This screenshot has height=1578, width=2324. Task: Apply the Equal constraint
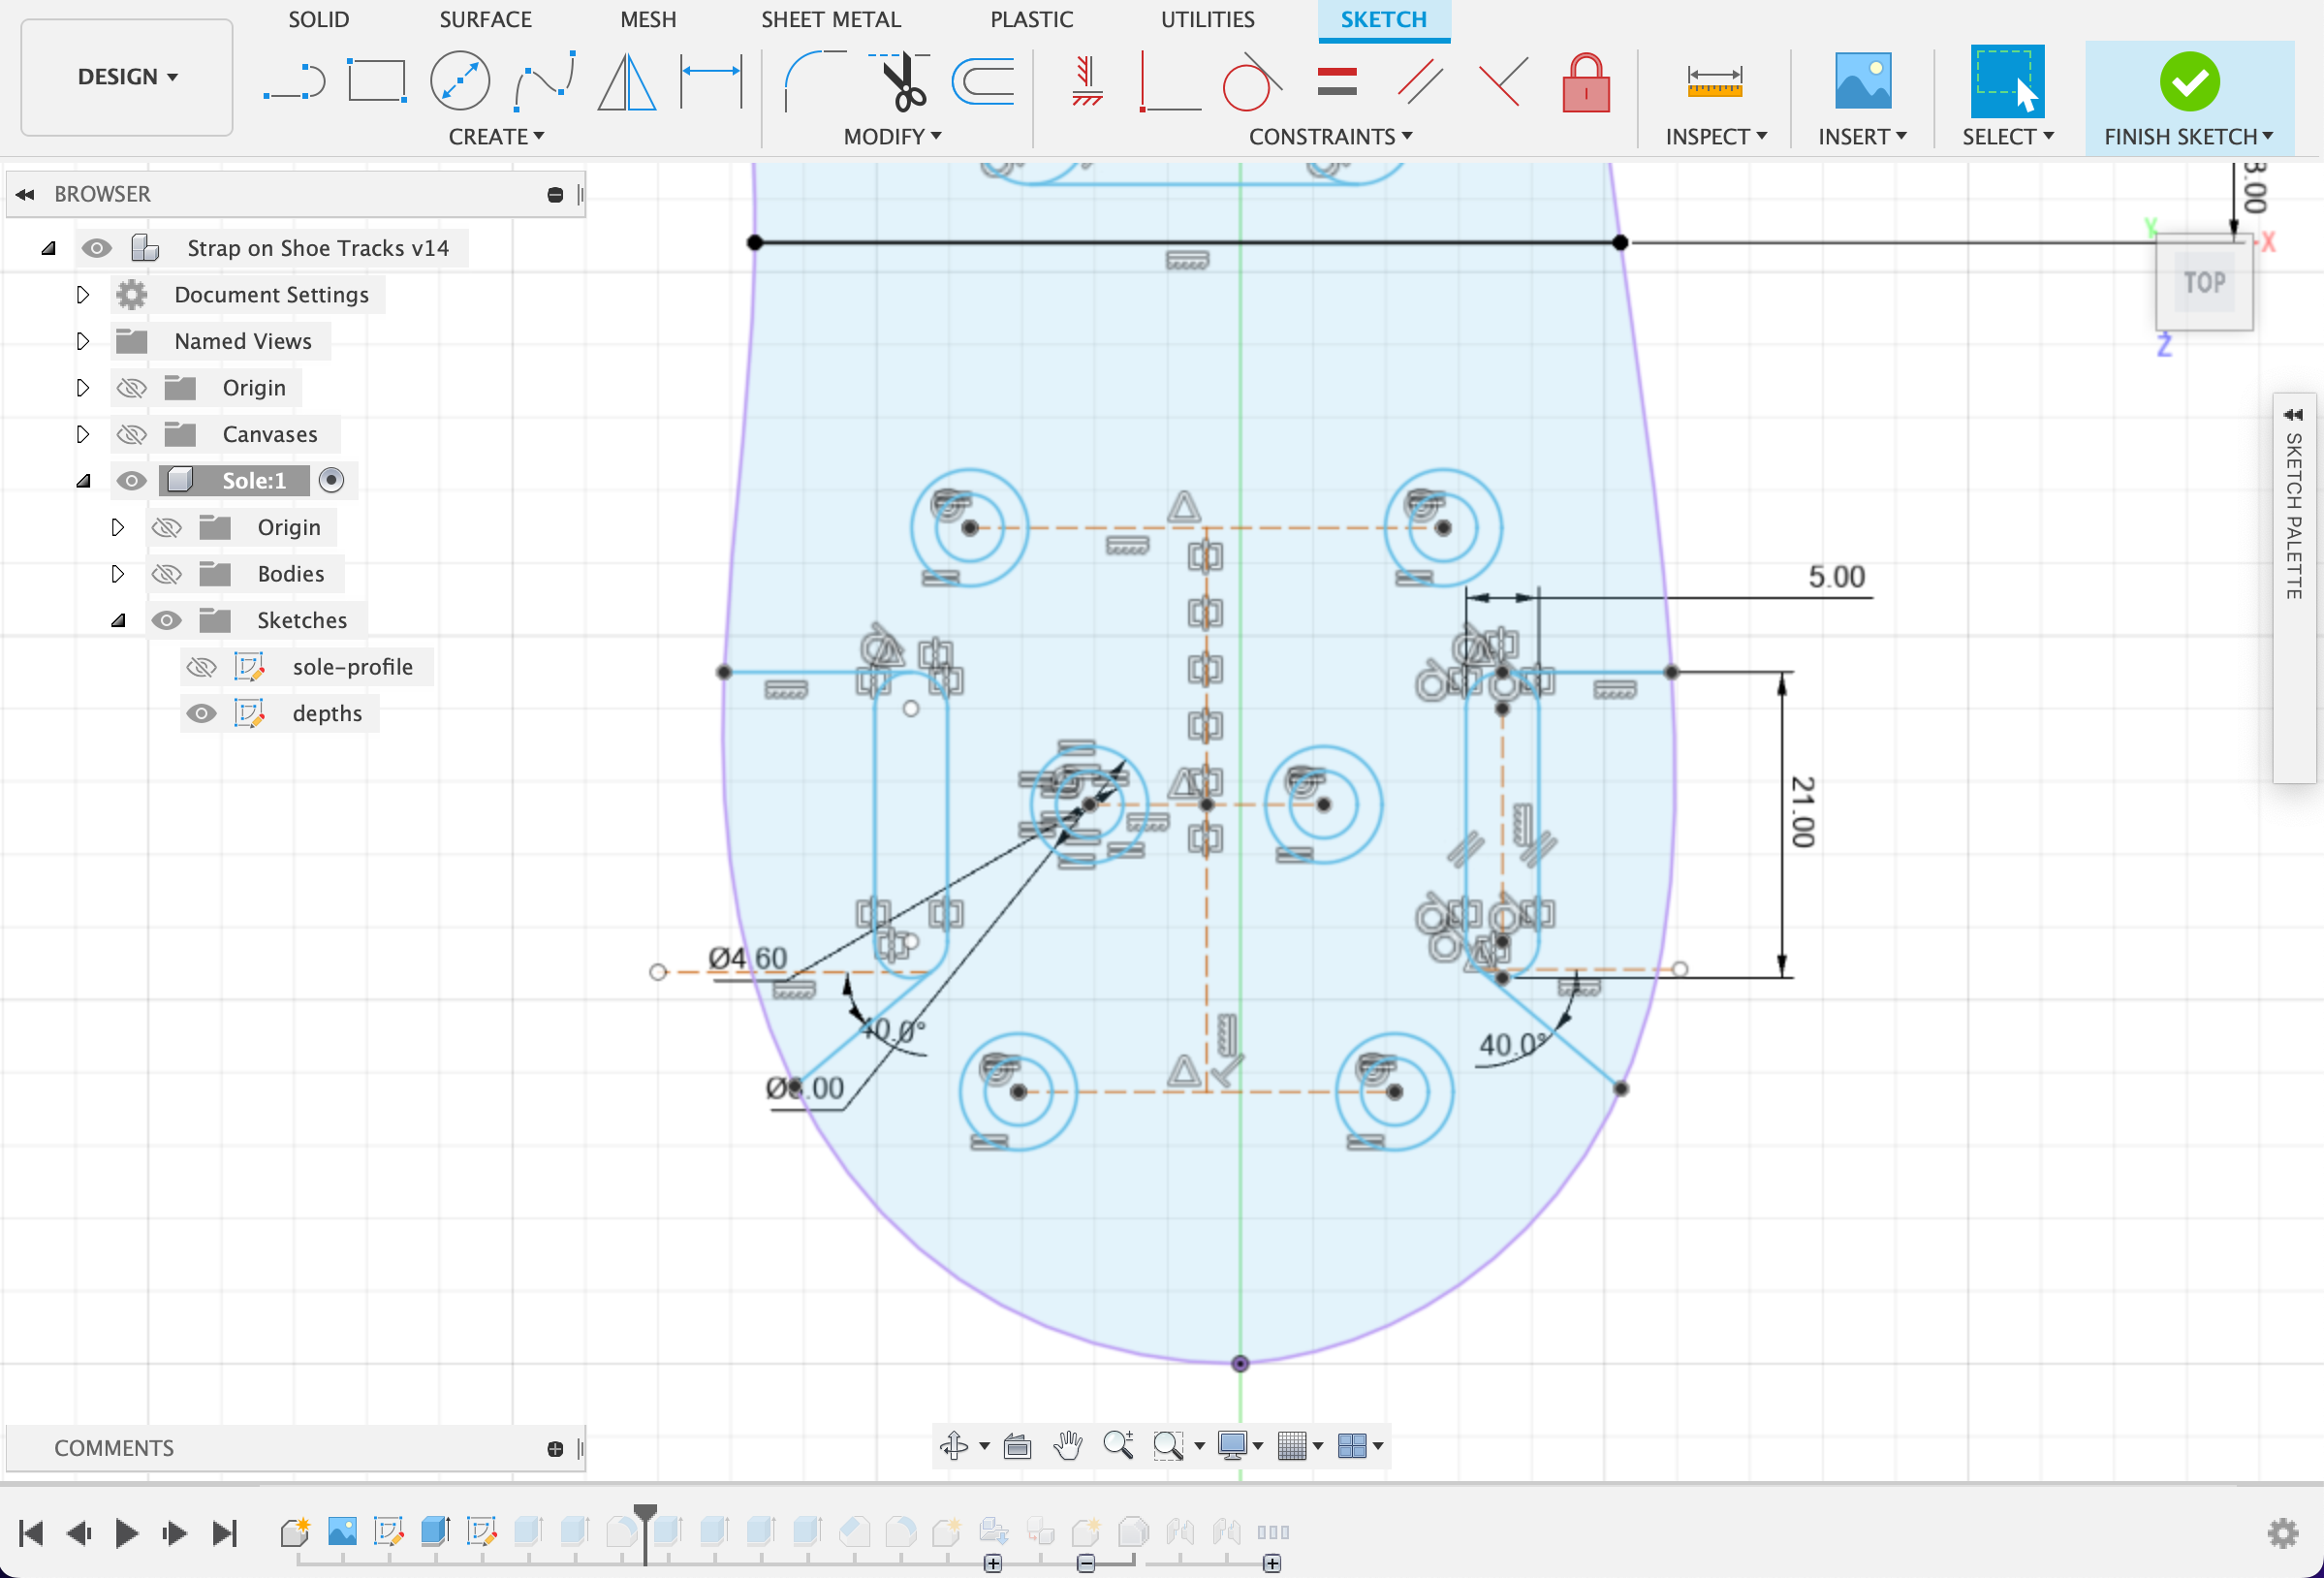[1337, 82]
